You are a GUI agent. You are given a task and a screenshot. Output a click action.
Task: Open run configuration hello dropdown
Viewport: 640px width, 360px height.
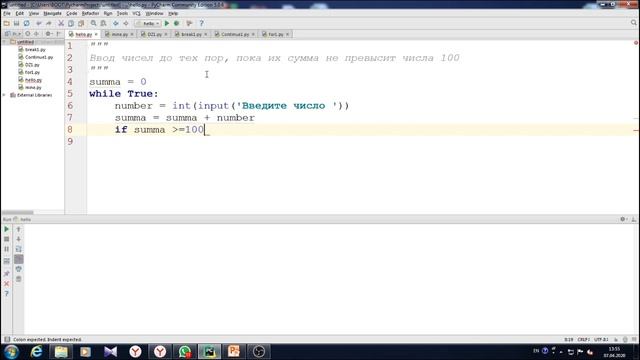point(148,24)
